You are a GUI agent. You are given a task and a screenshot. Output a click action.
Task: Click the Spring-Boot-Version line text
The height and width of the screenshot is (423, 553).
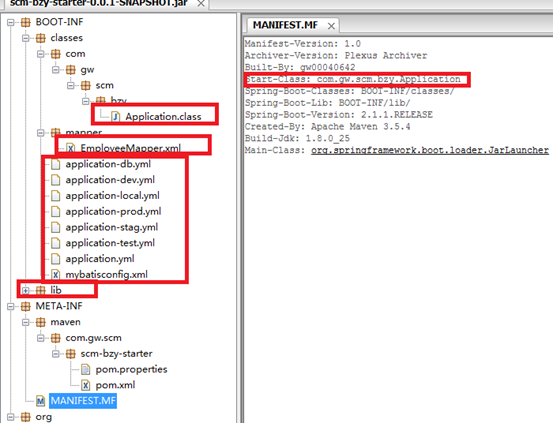coord(339,115)
